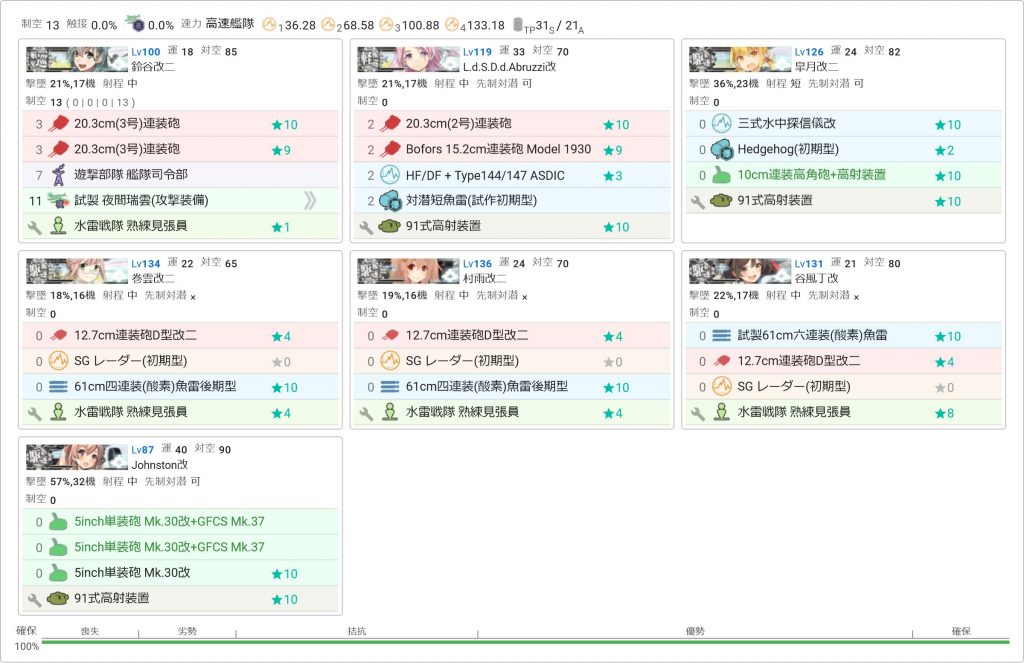Click the ★8 improvement level on 谷風丁改 lookout

click(944, 413)
